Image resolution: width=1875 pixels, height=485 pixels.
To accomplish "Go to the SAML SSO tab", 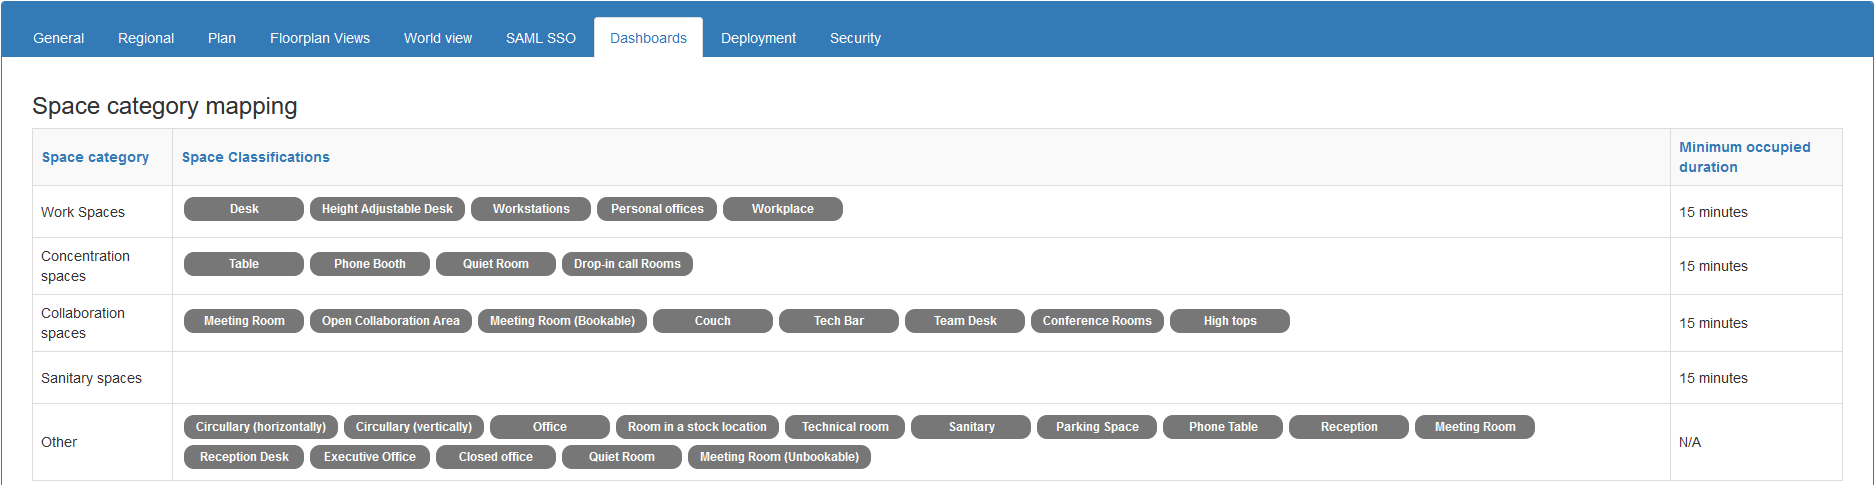I will pos(541,38).
